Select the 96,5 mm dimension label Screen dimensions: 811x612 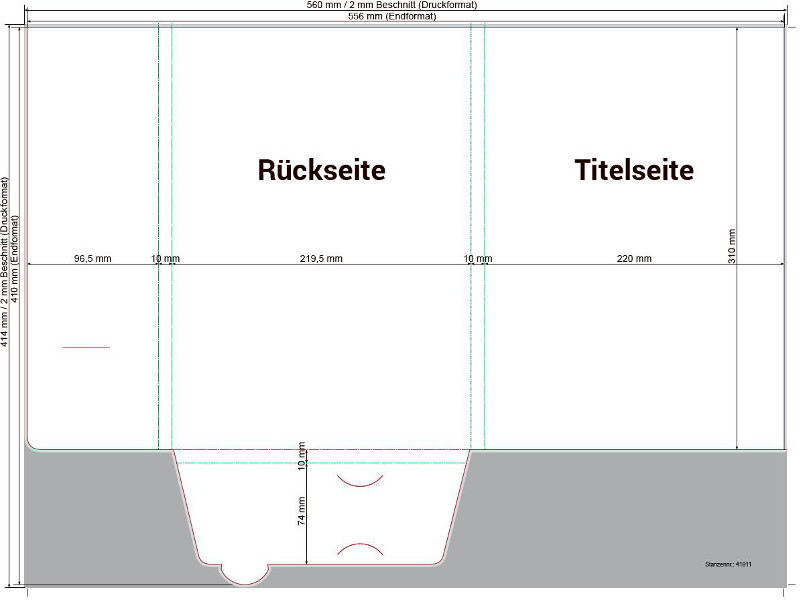pos(93,258)
